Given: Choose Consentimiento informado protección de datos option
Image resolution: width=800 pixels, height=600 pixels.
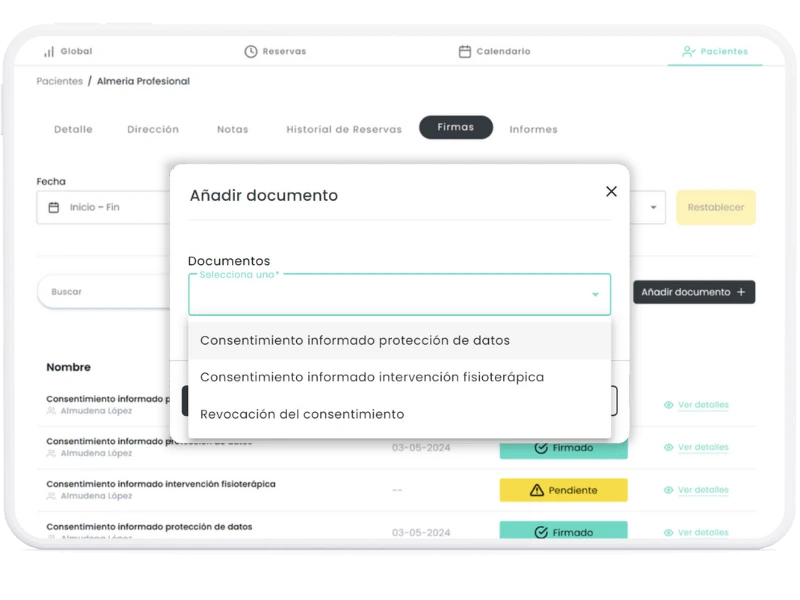Looking at the screenshot, I should tap(399, 340).
